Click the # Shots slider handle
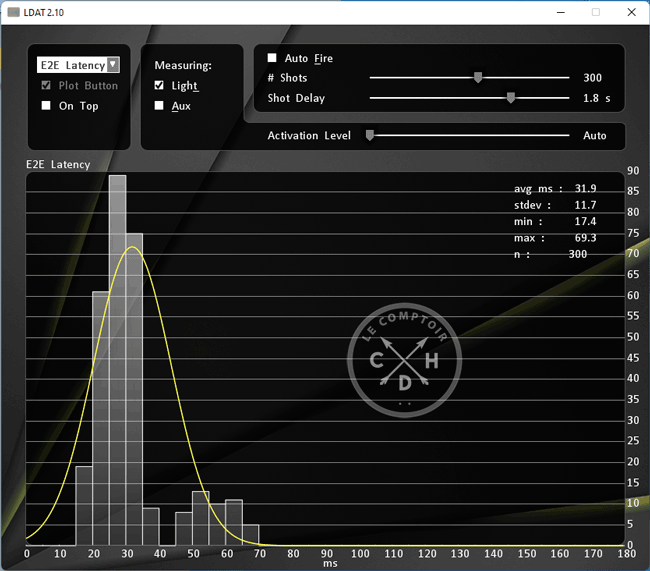The width and height of the screenshot is (650, 571). 478,77
